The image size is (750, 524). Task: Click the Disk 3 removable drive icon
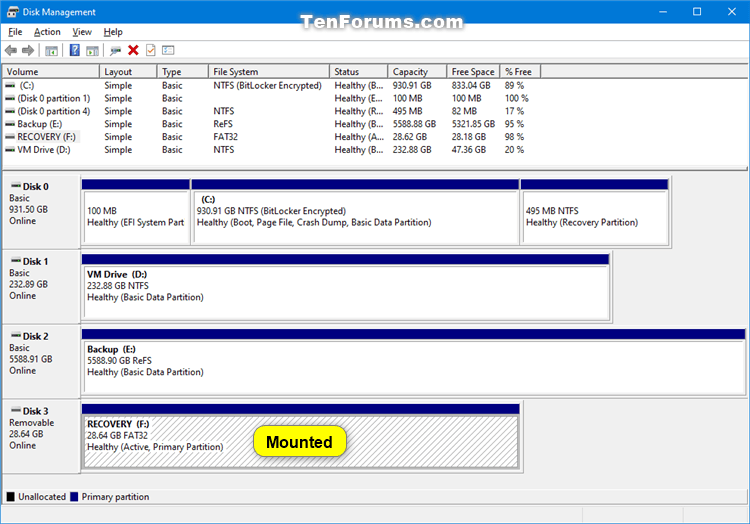[x=16, y=410]
